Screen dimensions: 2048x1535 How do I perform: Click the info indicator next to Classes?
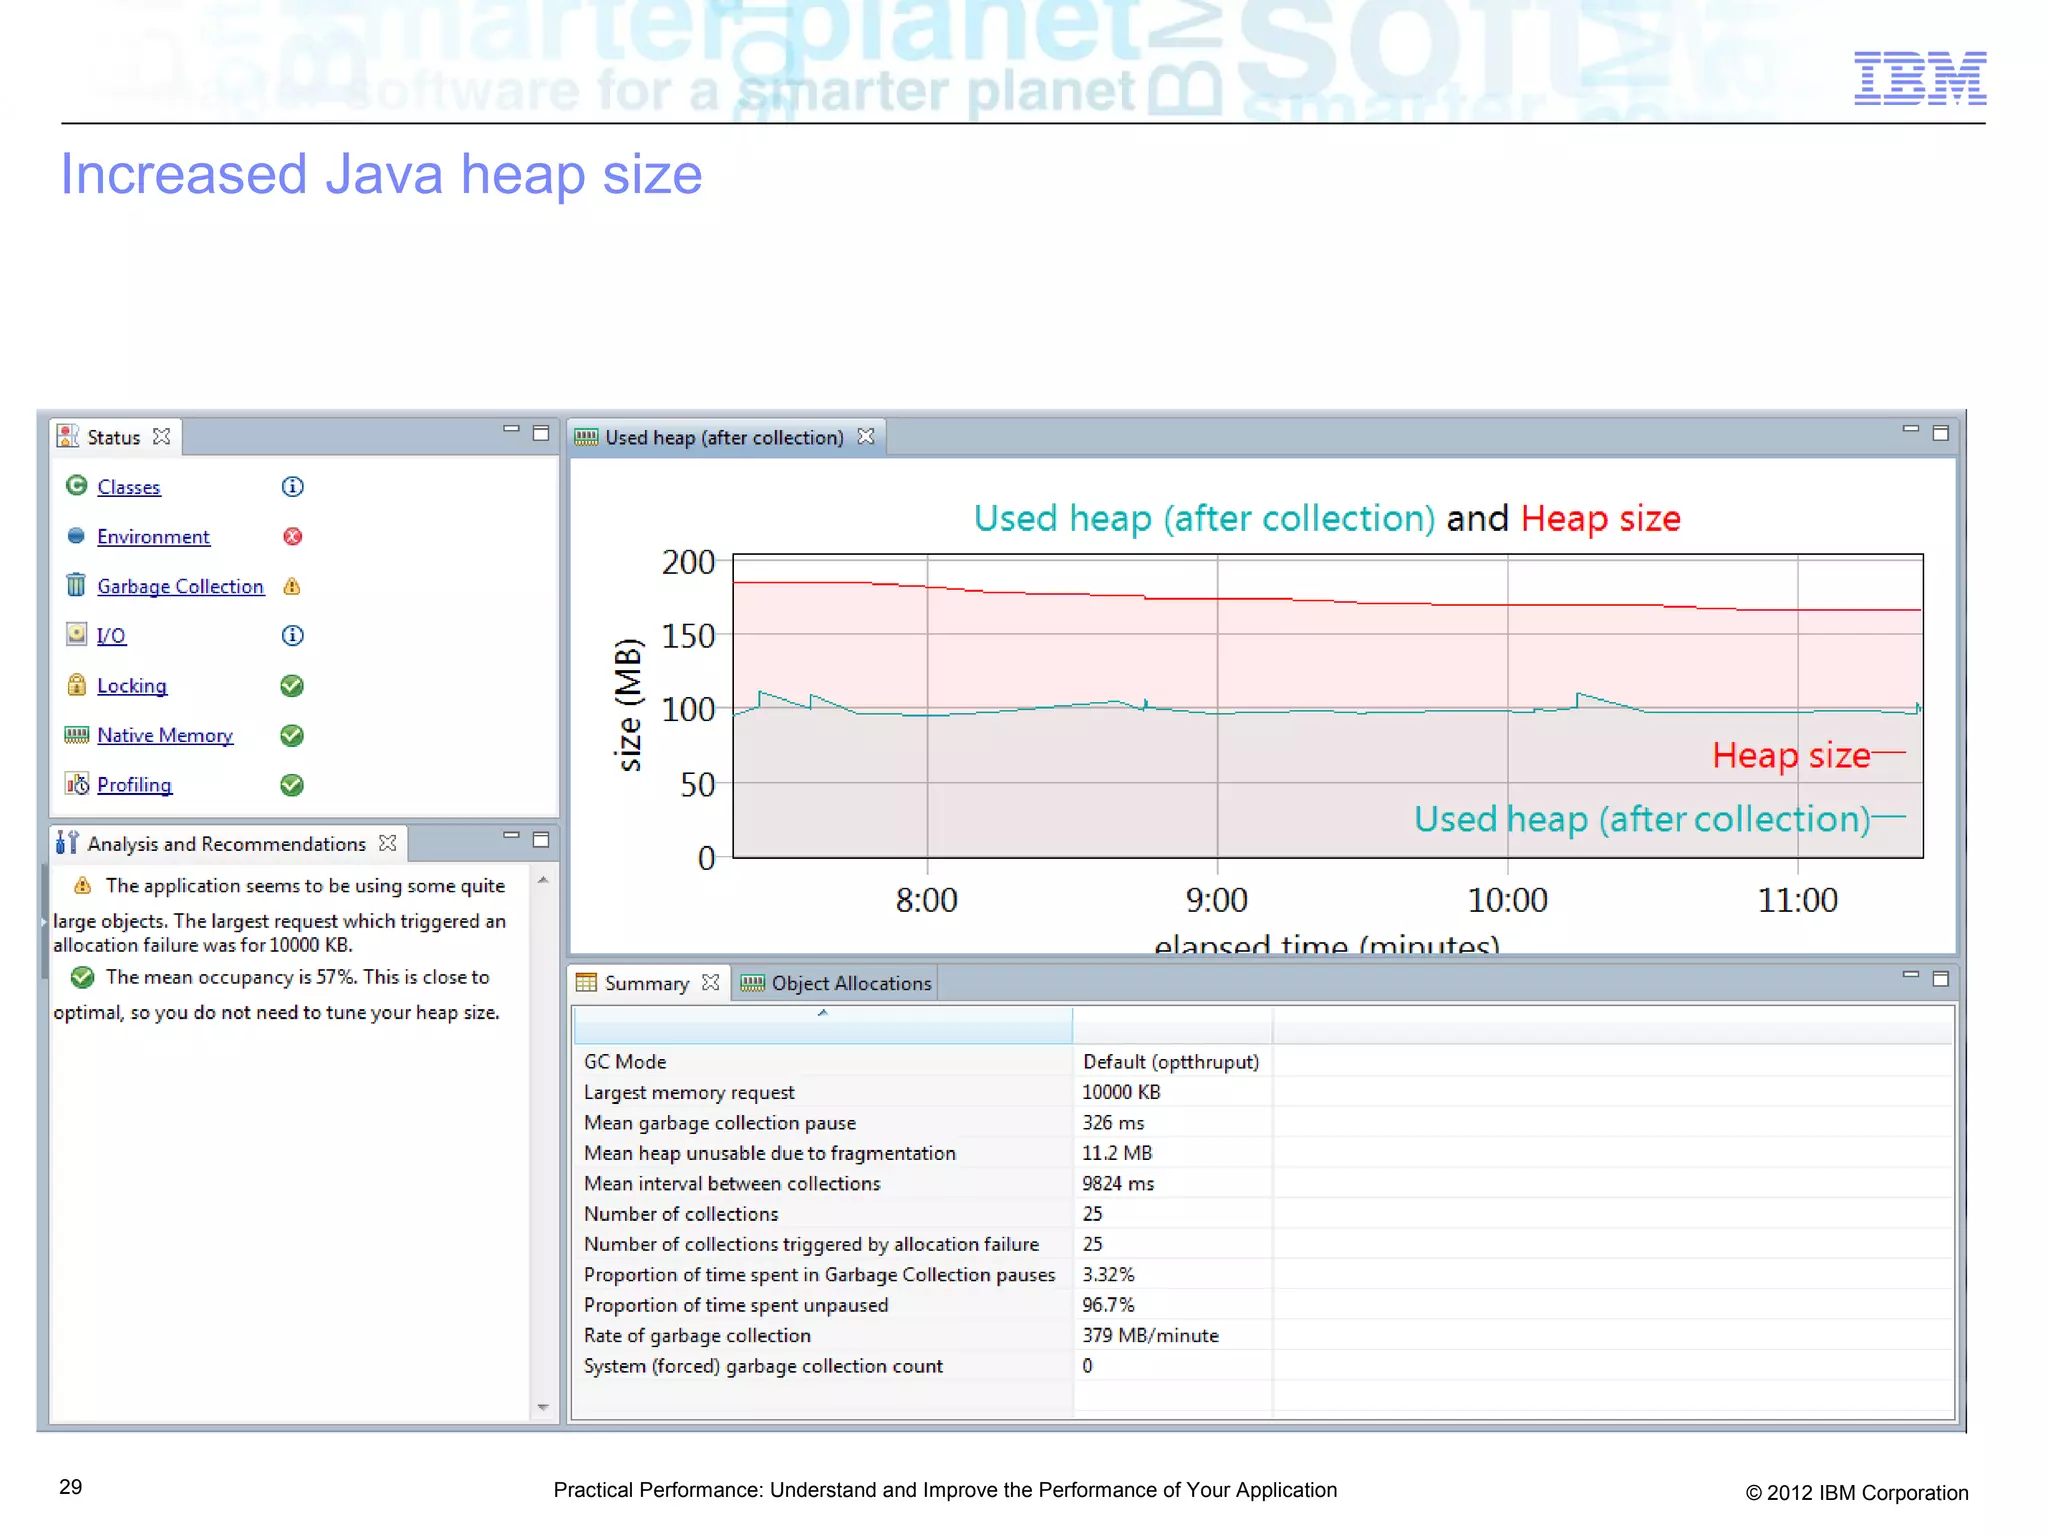pyautogui.click(x=292, y=487)
